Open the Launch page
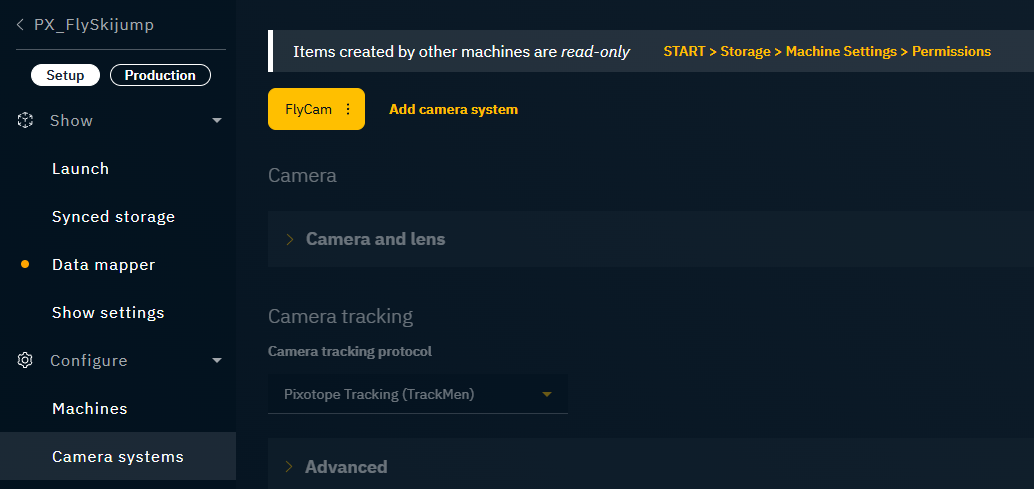1034x489 pixels. point(80,169)
